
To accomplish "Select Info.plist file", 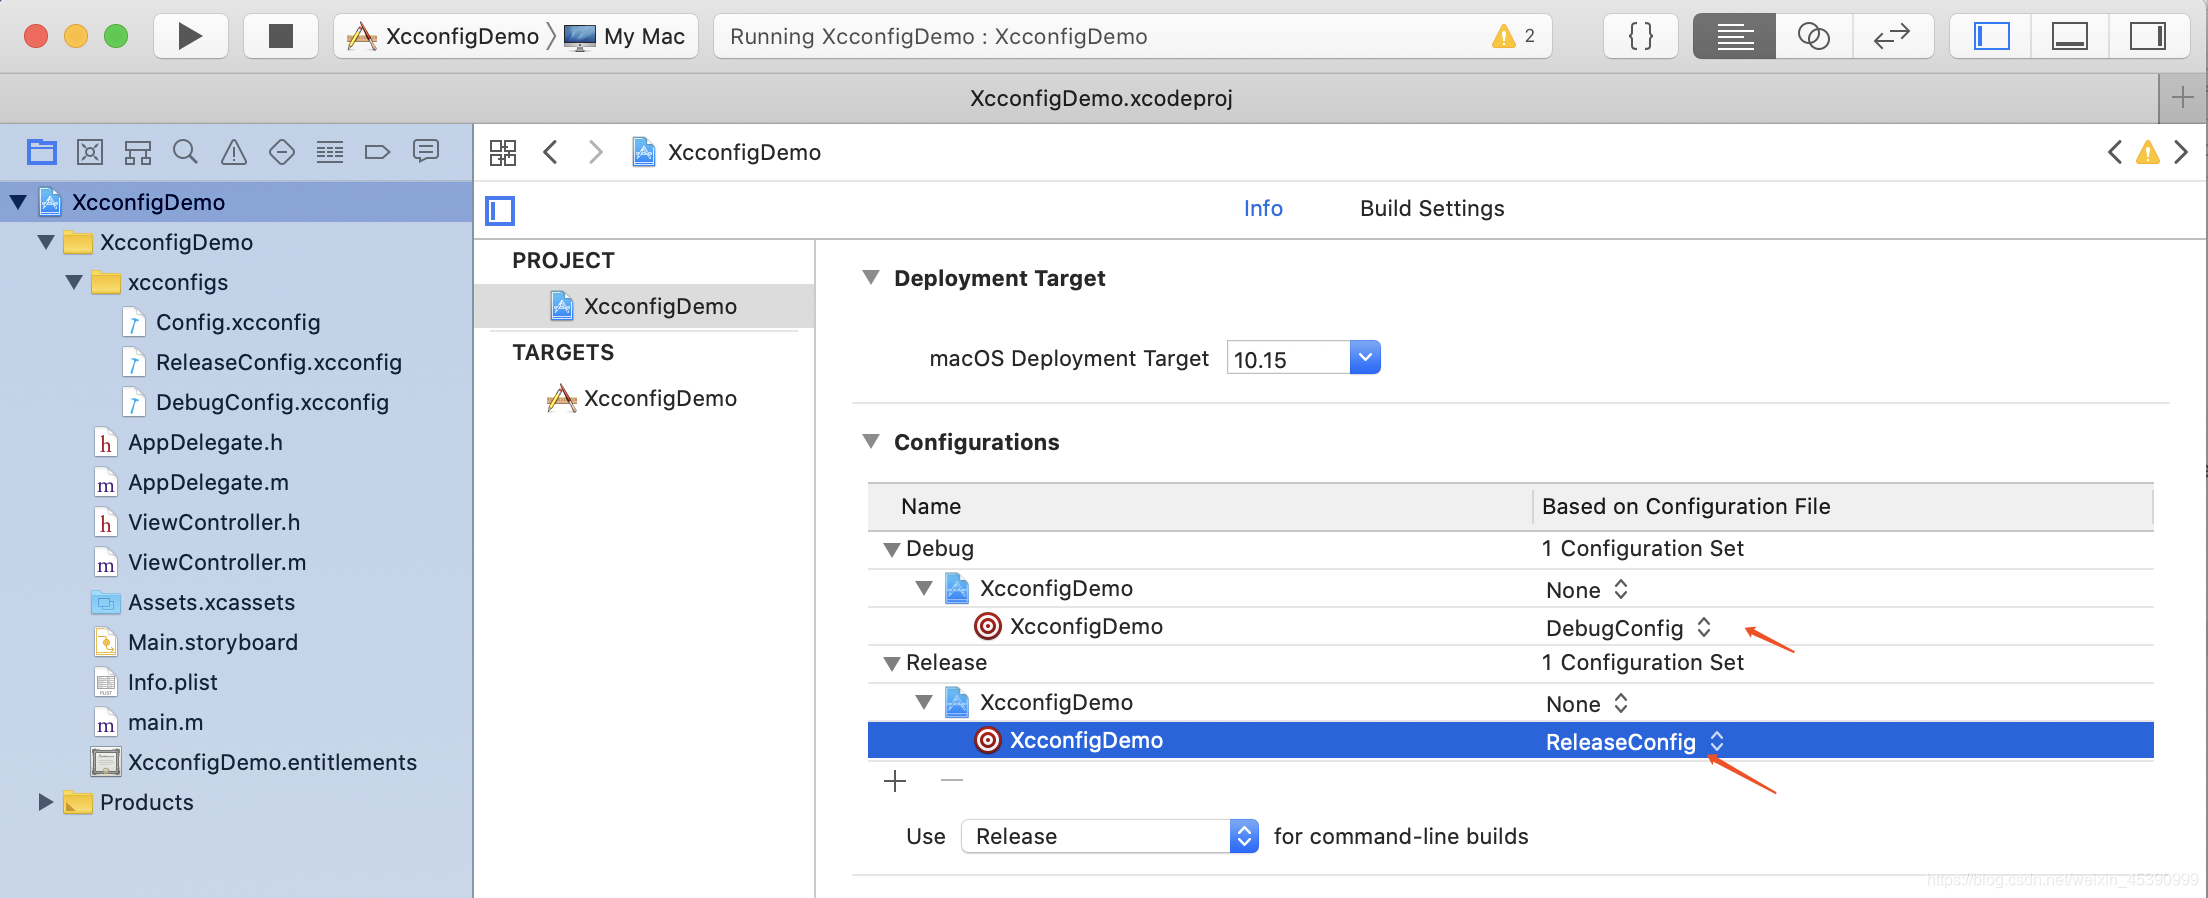I will [x=155, y=682].
